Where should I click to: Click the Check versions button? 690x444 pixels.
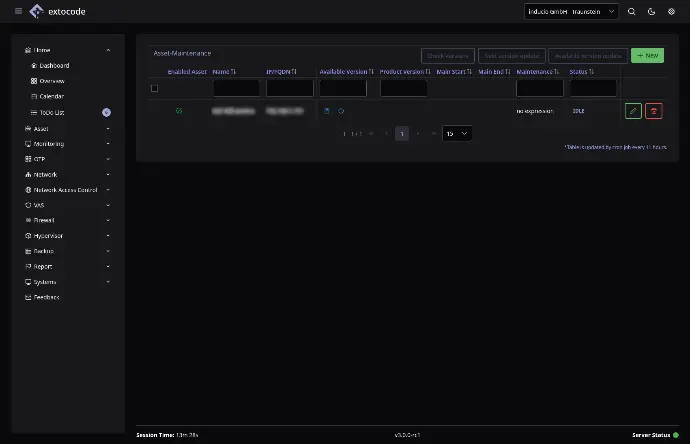[x=448, y=56]
